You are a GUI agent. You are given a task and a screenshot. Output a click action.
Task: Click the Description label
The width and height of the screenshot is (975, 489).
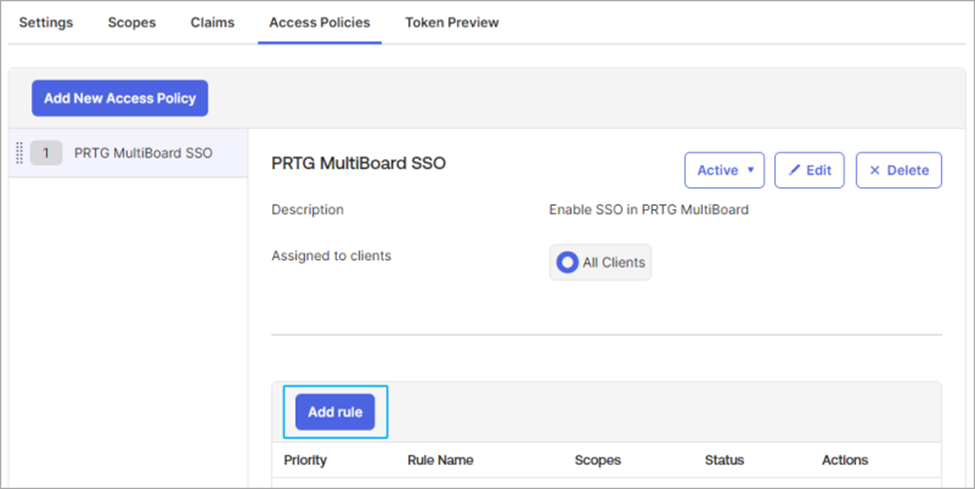point(307,210)
